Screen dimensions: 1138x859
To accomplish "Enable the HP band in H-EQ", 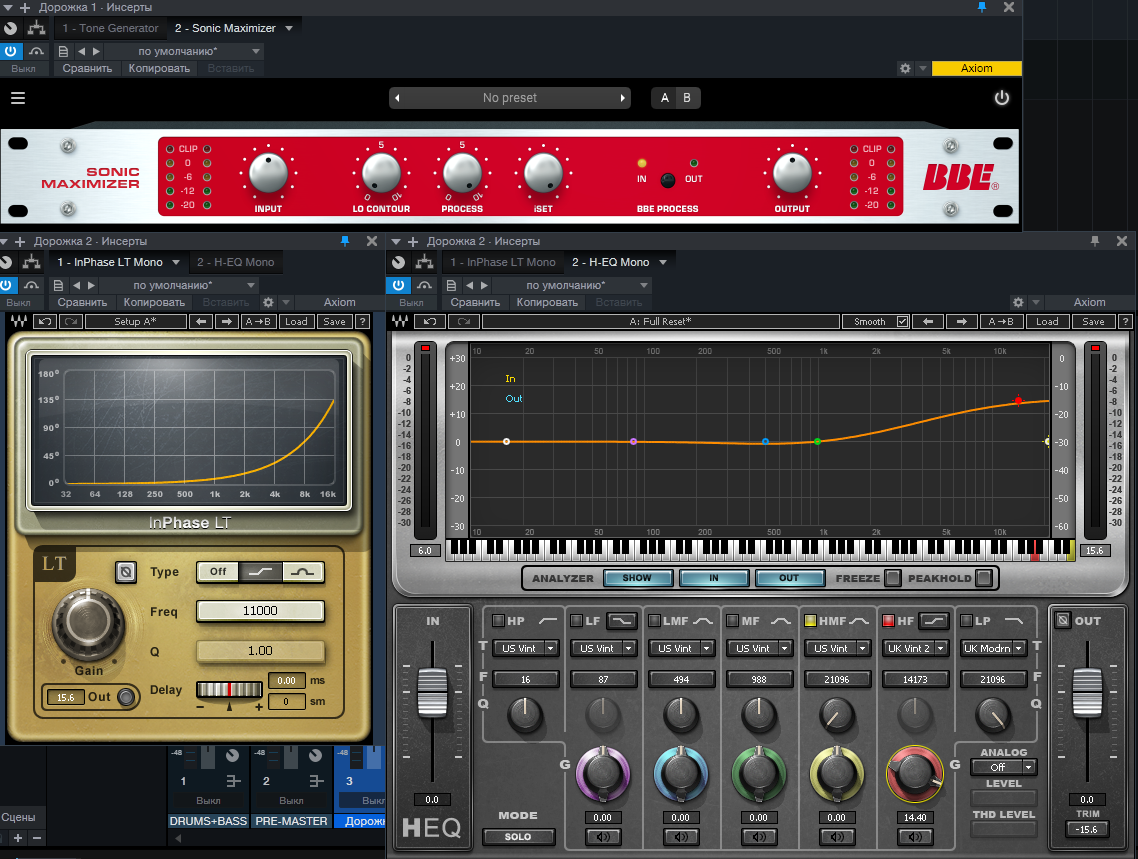I will (499, 620).
